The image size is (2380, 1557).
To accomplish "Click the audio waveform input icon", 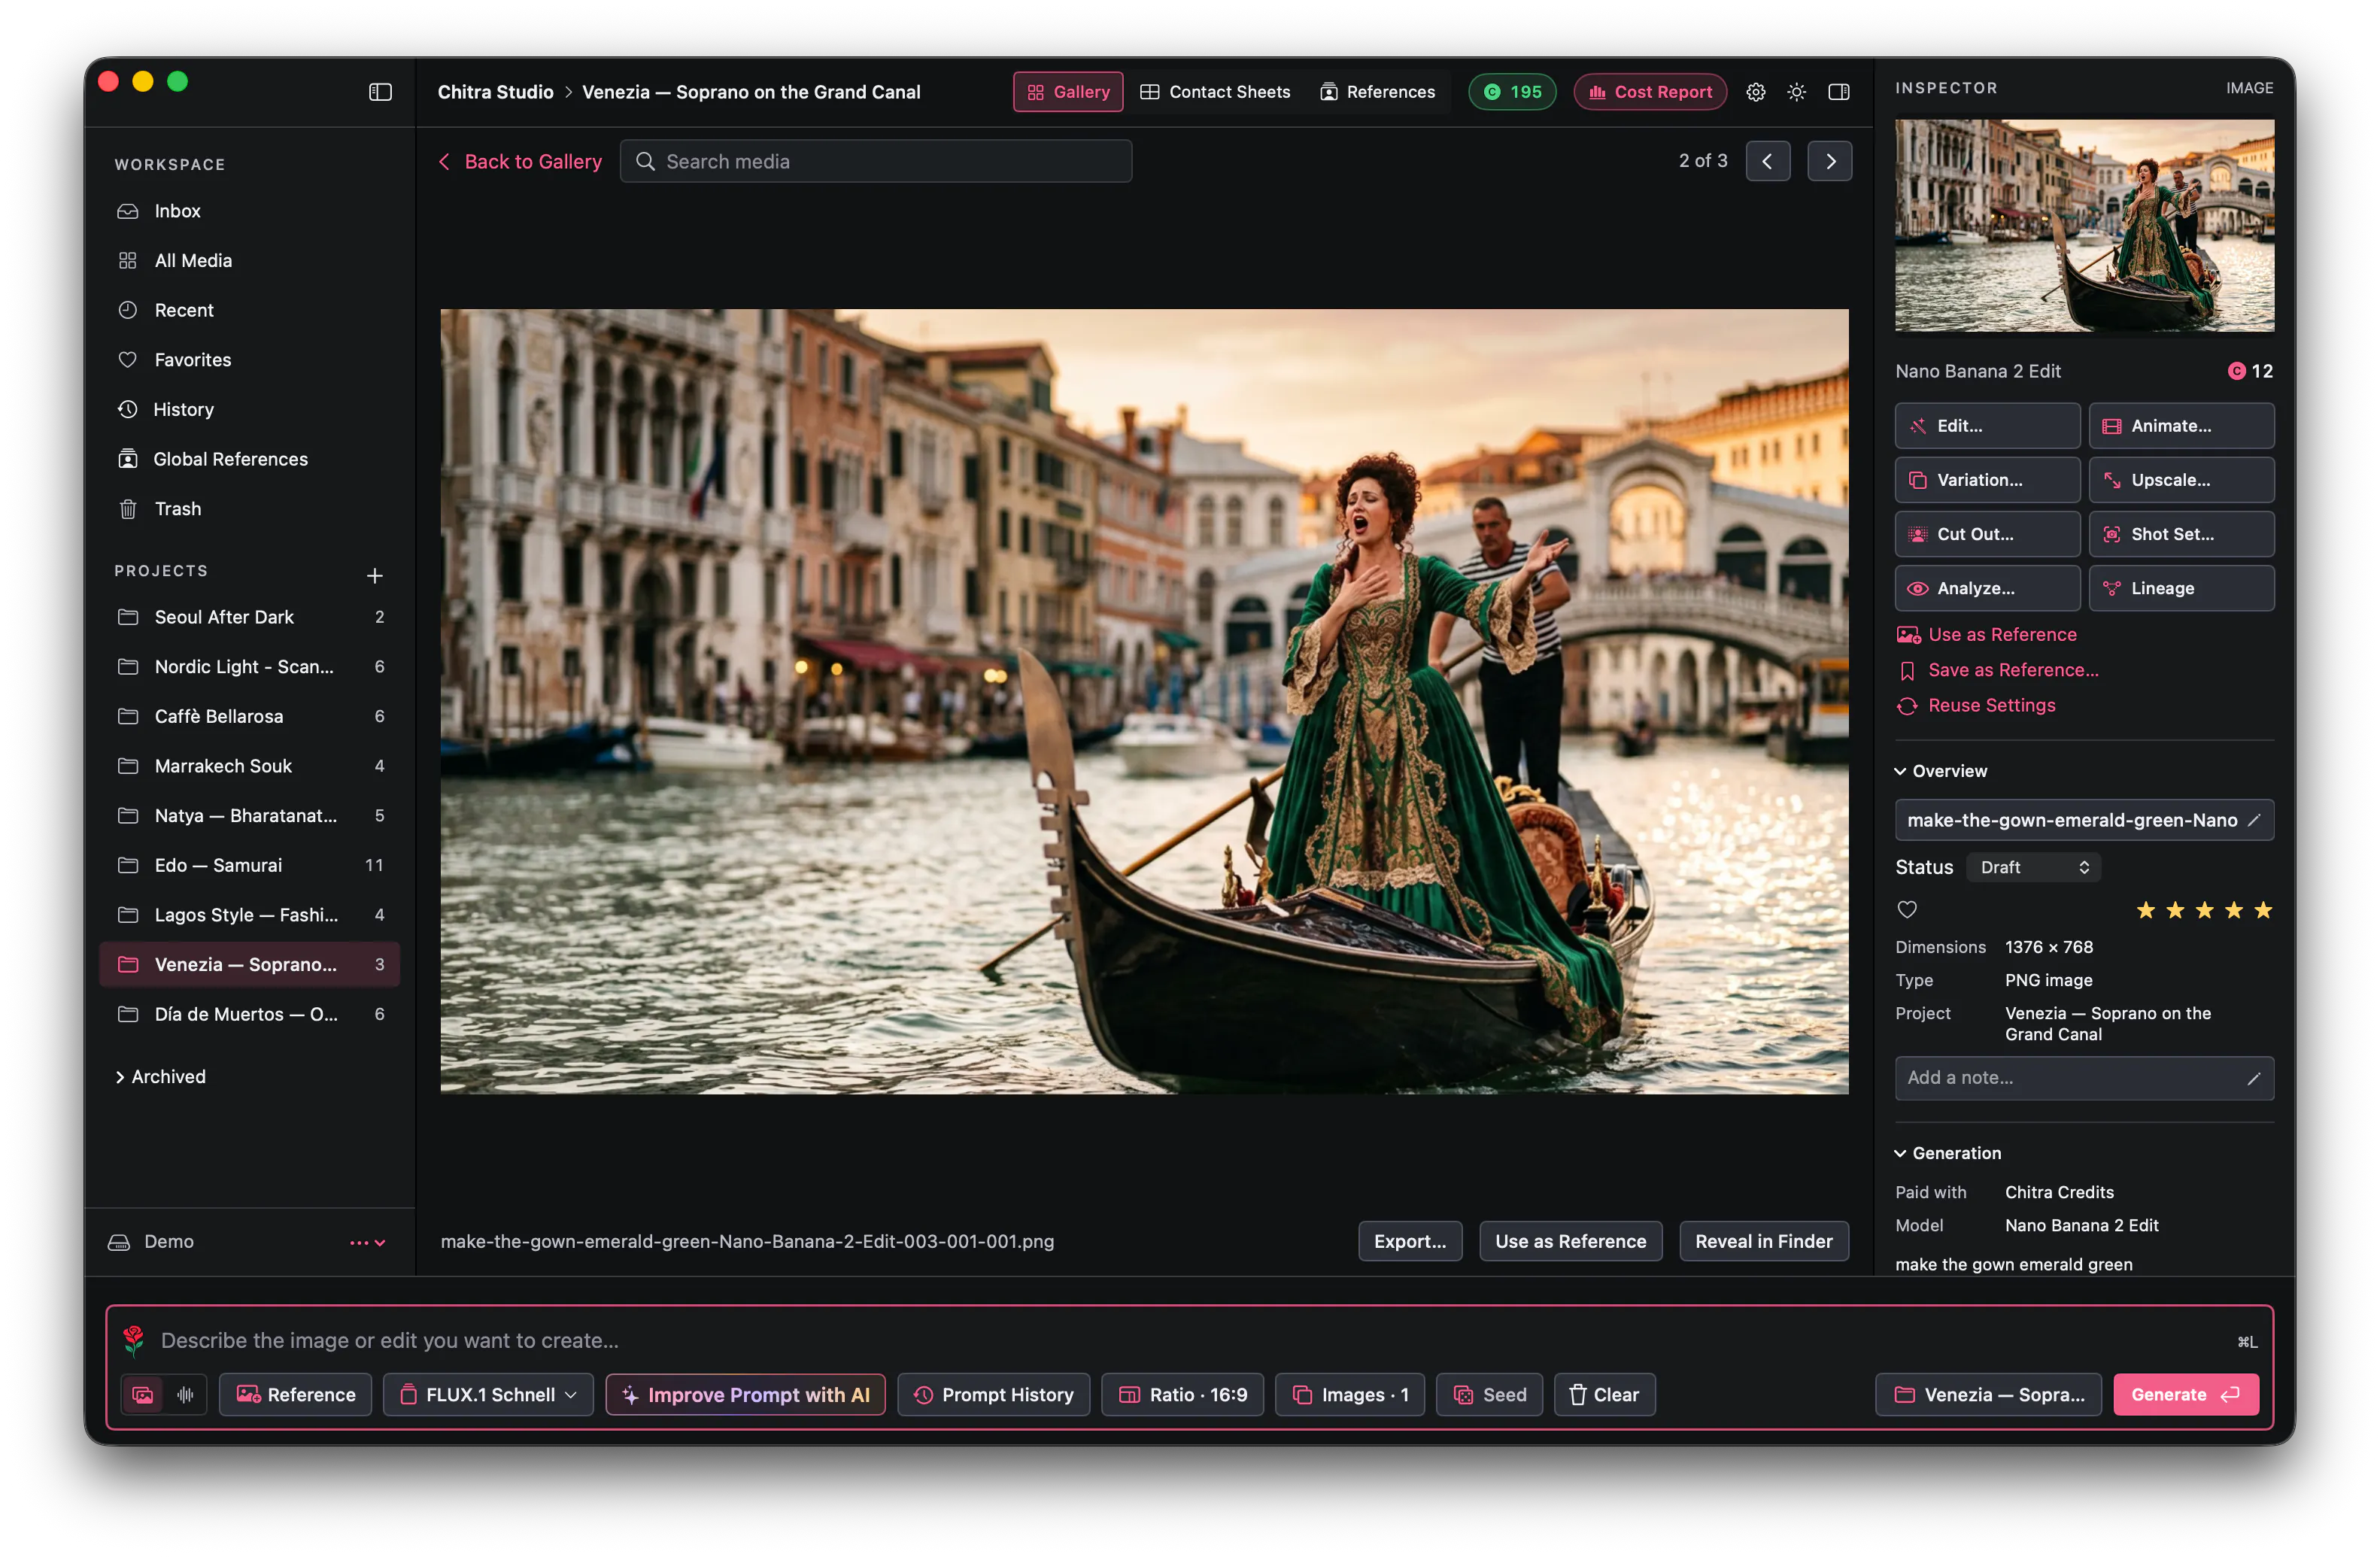I will coord(186,1394).
